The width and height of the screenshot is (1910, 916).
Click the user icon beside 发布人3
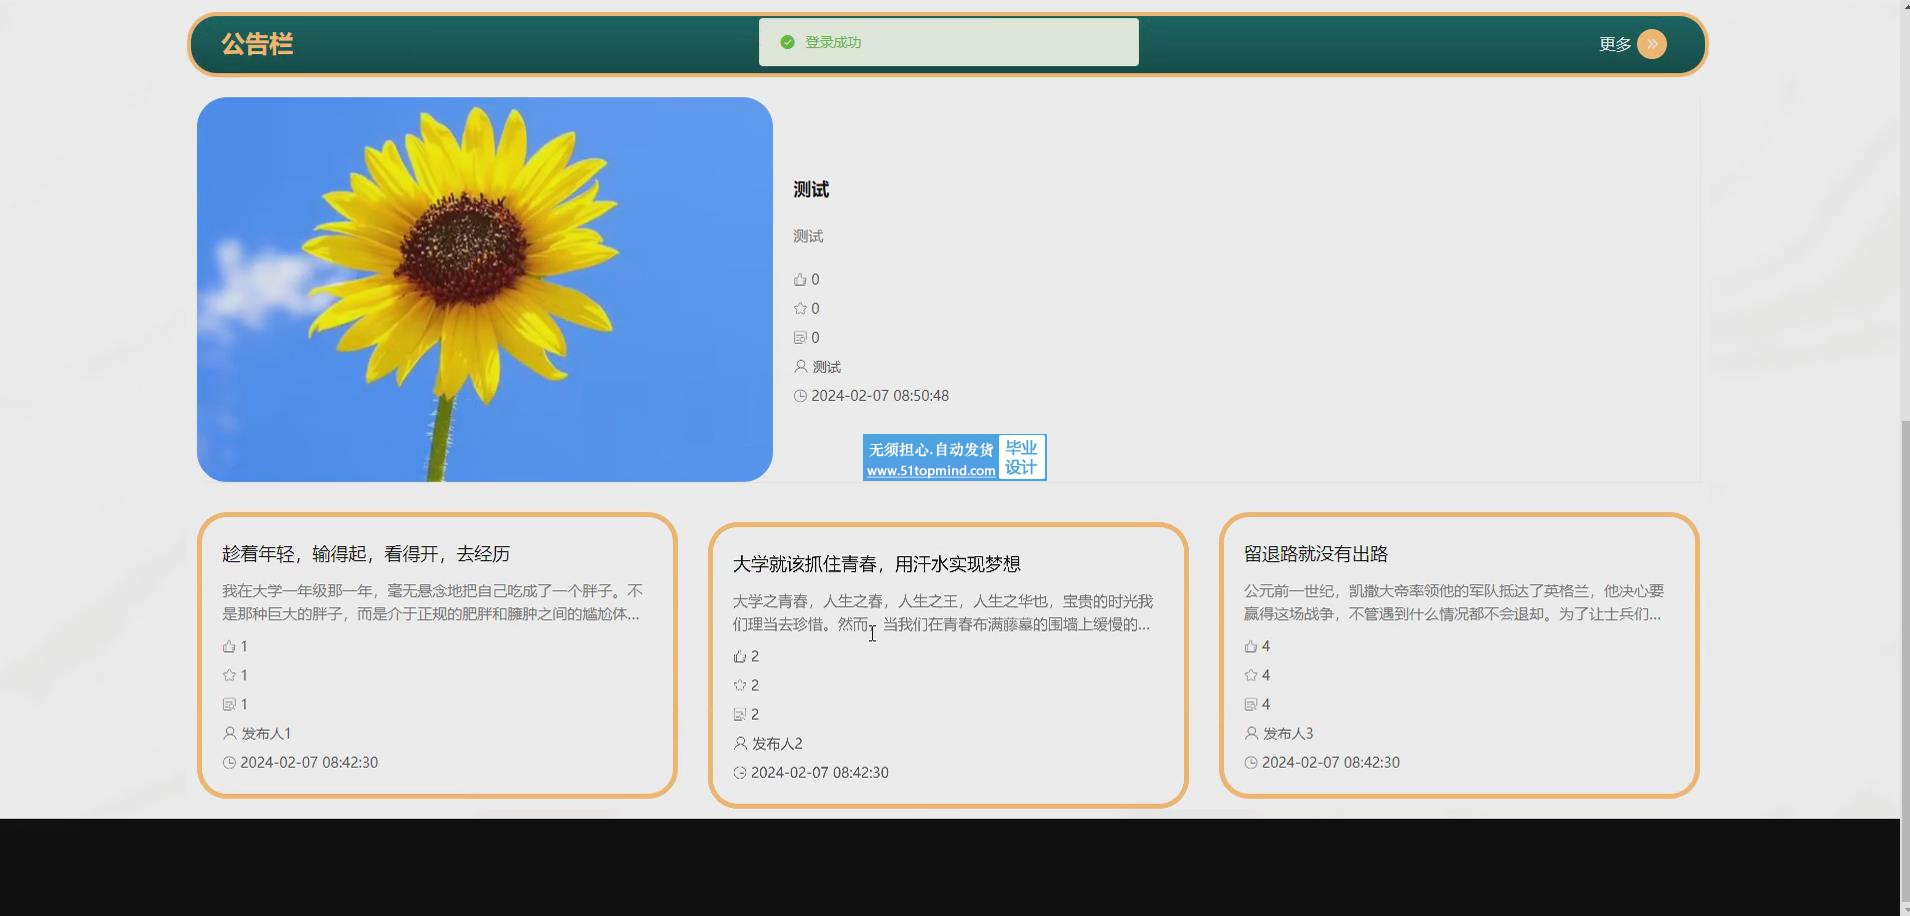tap(1251, 734)
